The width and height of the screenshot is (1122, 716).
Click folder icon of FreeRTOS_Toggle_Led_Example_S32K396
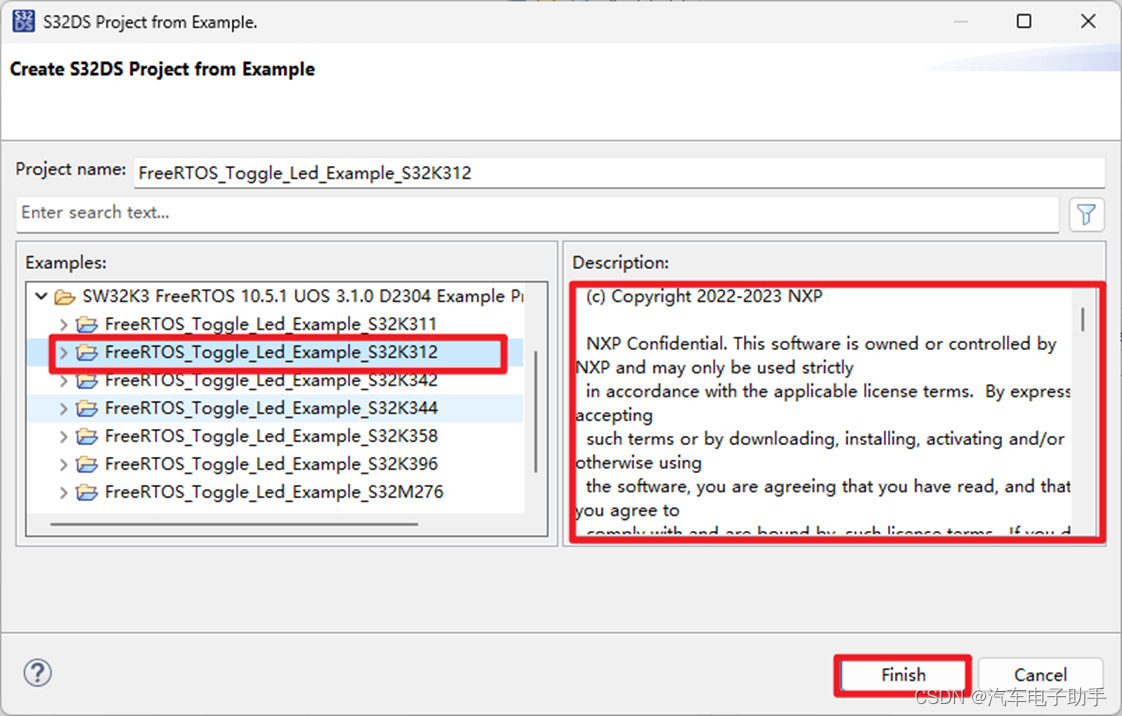pos(87,464)
